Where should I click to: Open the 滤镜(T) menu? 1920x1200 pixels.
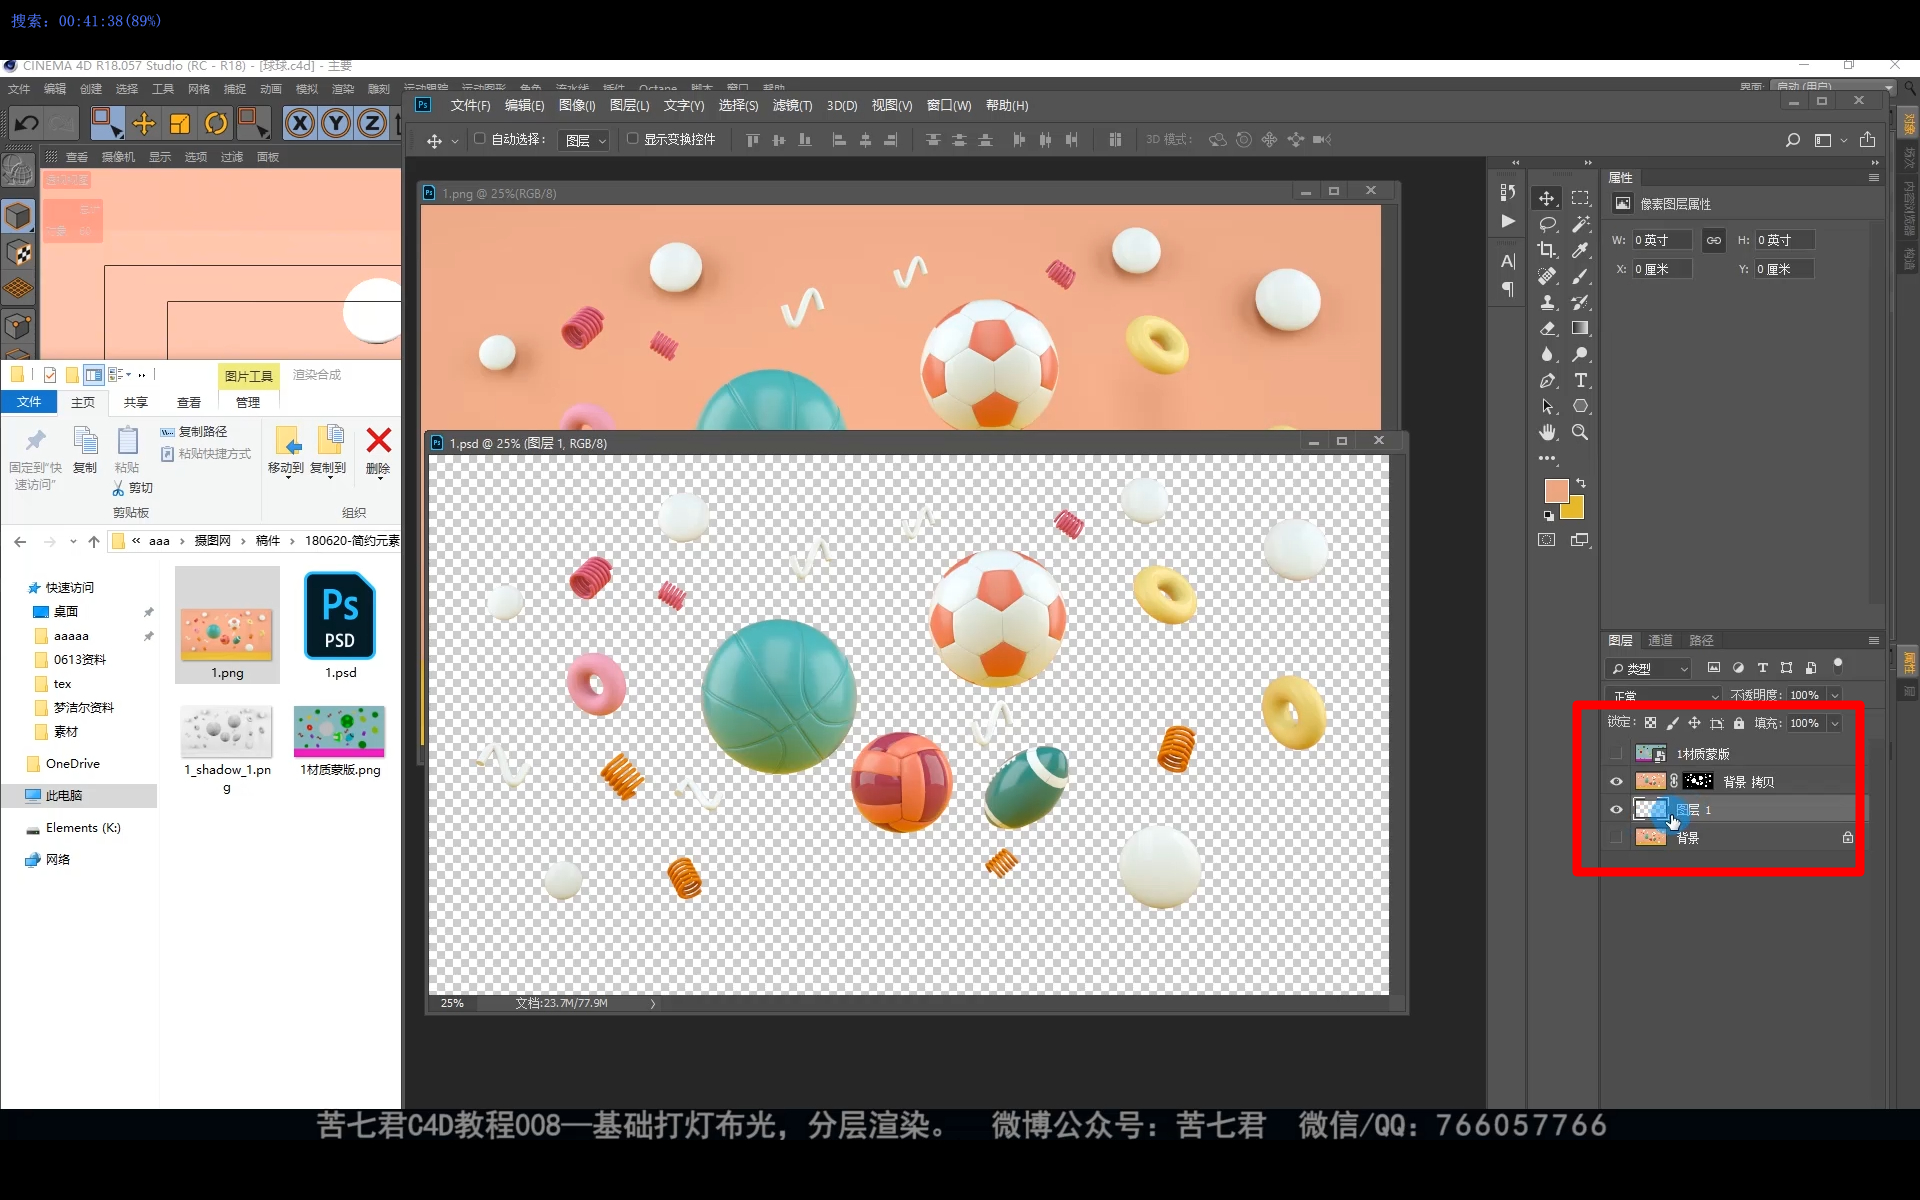(792, 105)
